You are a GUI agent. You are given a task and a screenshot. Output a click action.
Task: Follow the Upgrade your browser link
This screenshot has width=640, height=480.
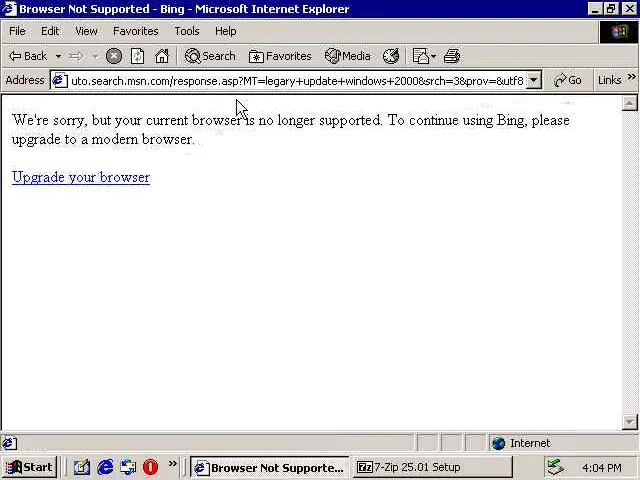pos(81,178)
